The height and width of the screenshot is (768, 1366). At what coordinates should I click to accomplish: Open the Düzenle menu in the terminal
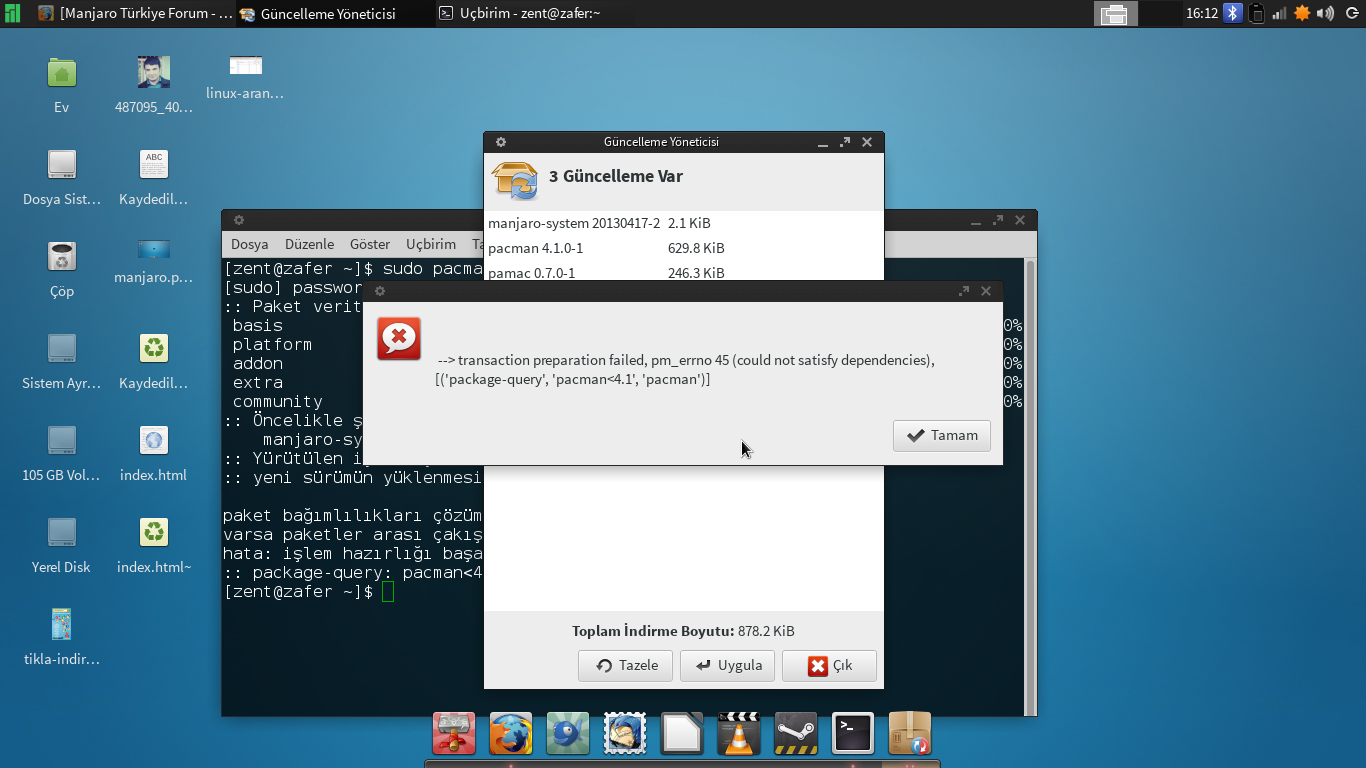point(309,244)
